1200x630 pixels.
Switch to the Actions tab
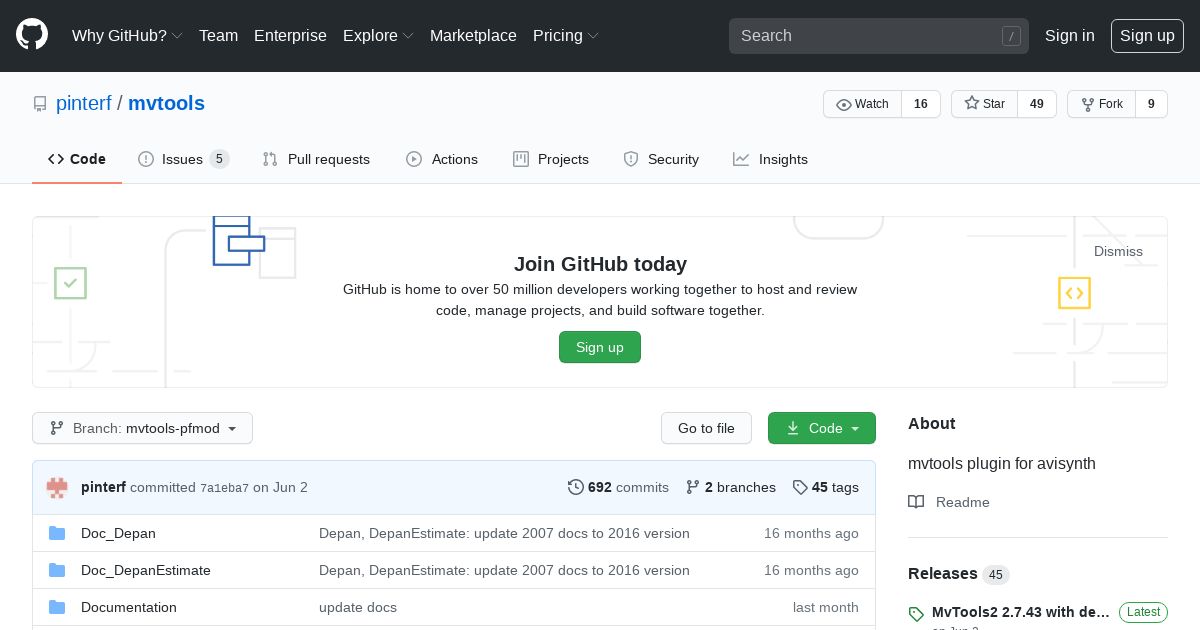[x=442, y=159]
